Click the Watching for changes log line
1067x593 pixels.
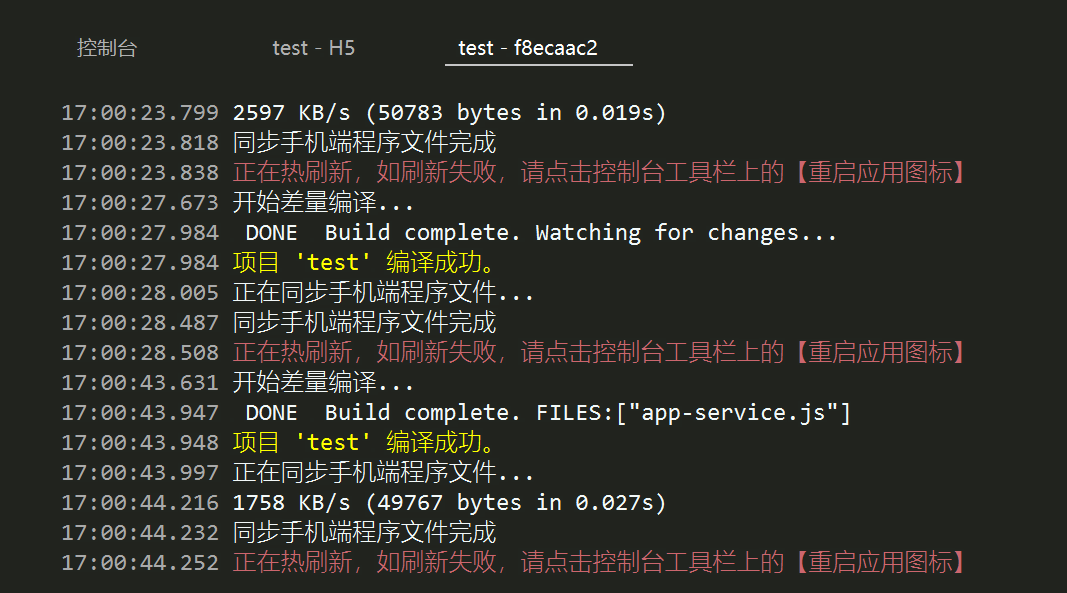[541, 233]
